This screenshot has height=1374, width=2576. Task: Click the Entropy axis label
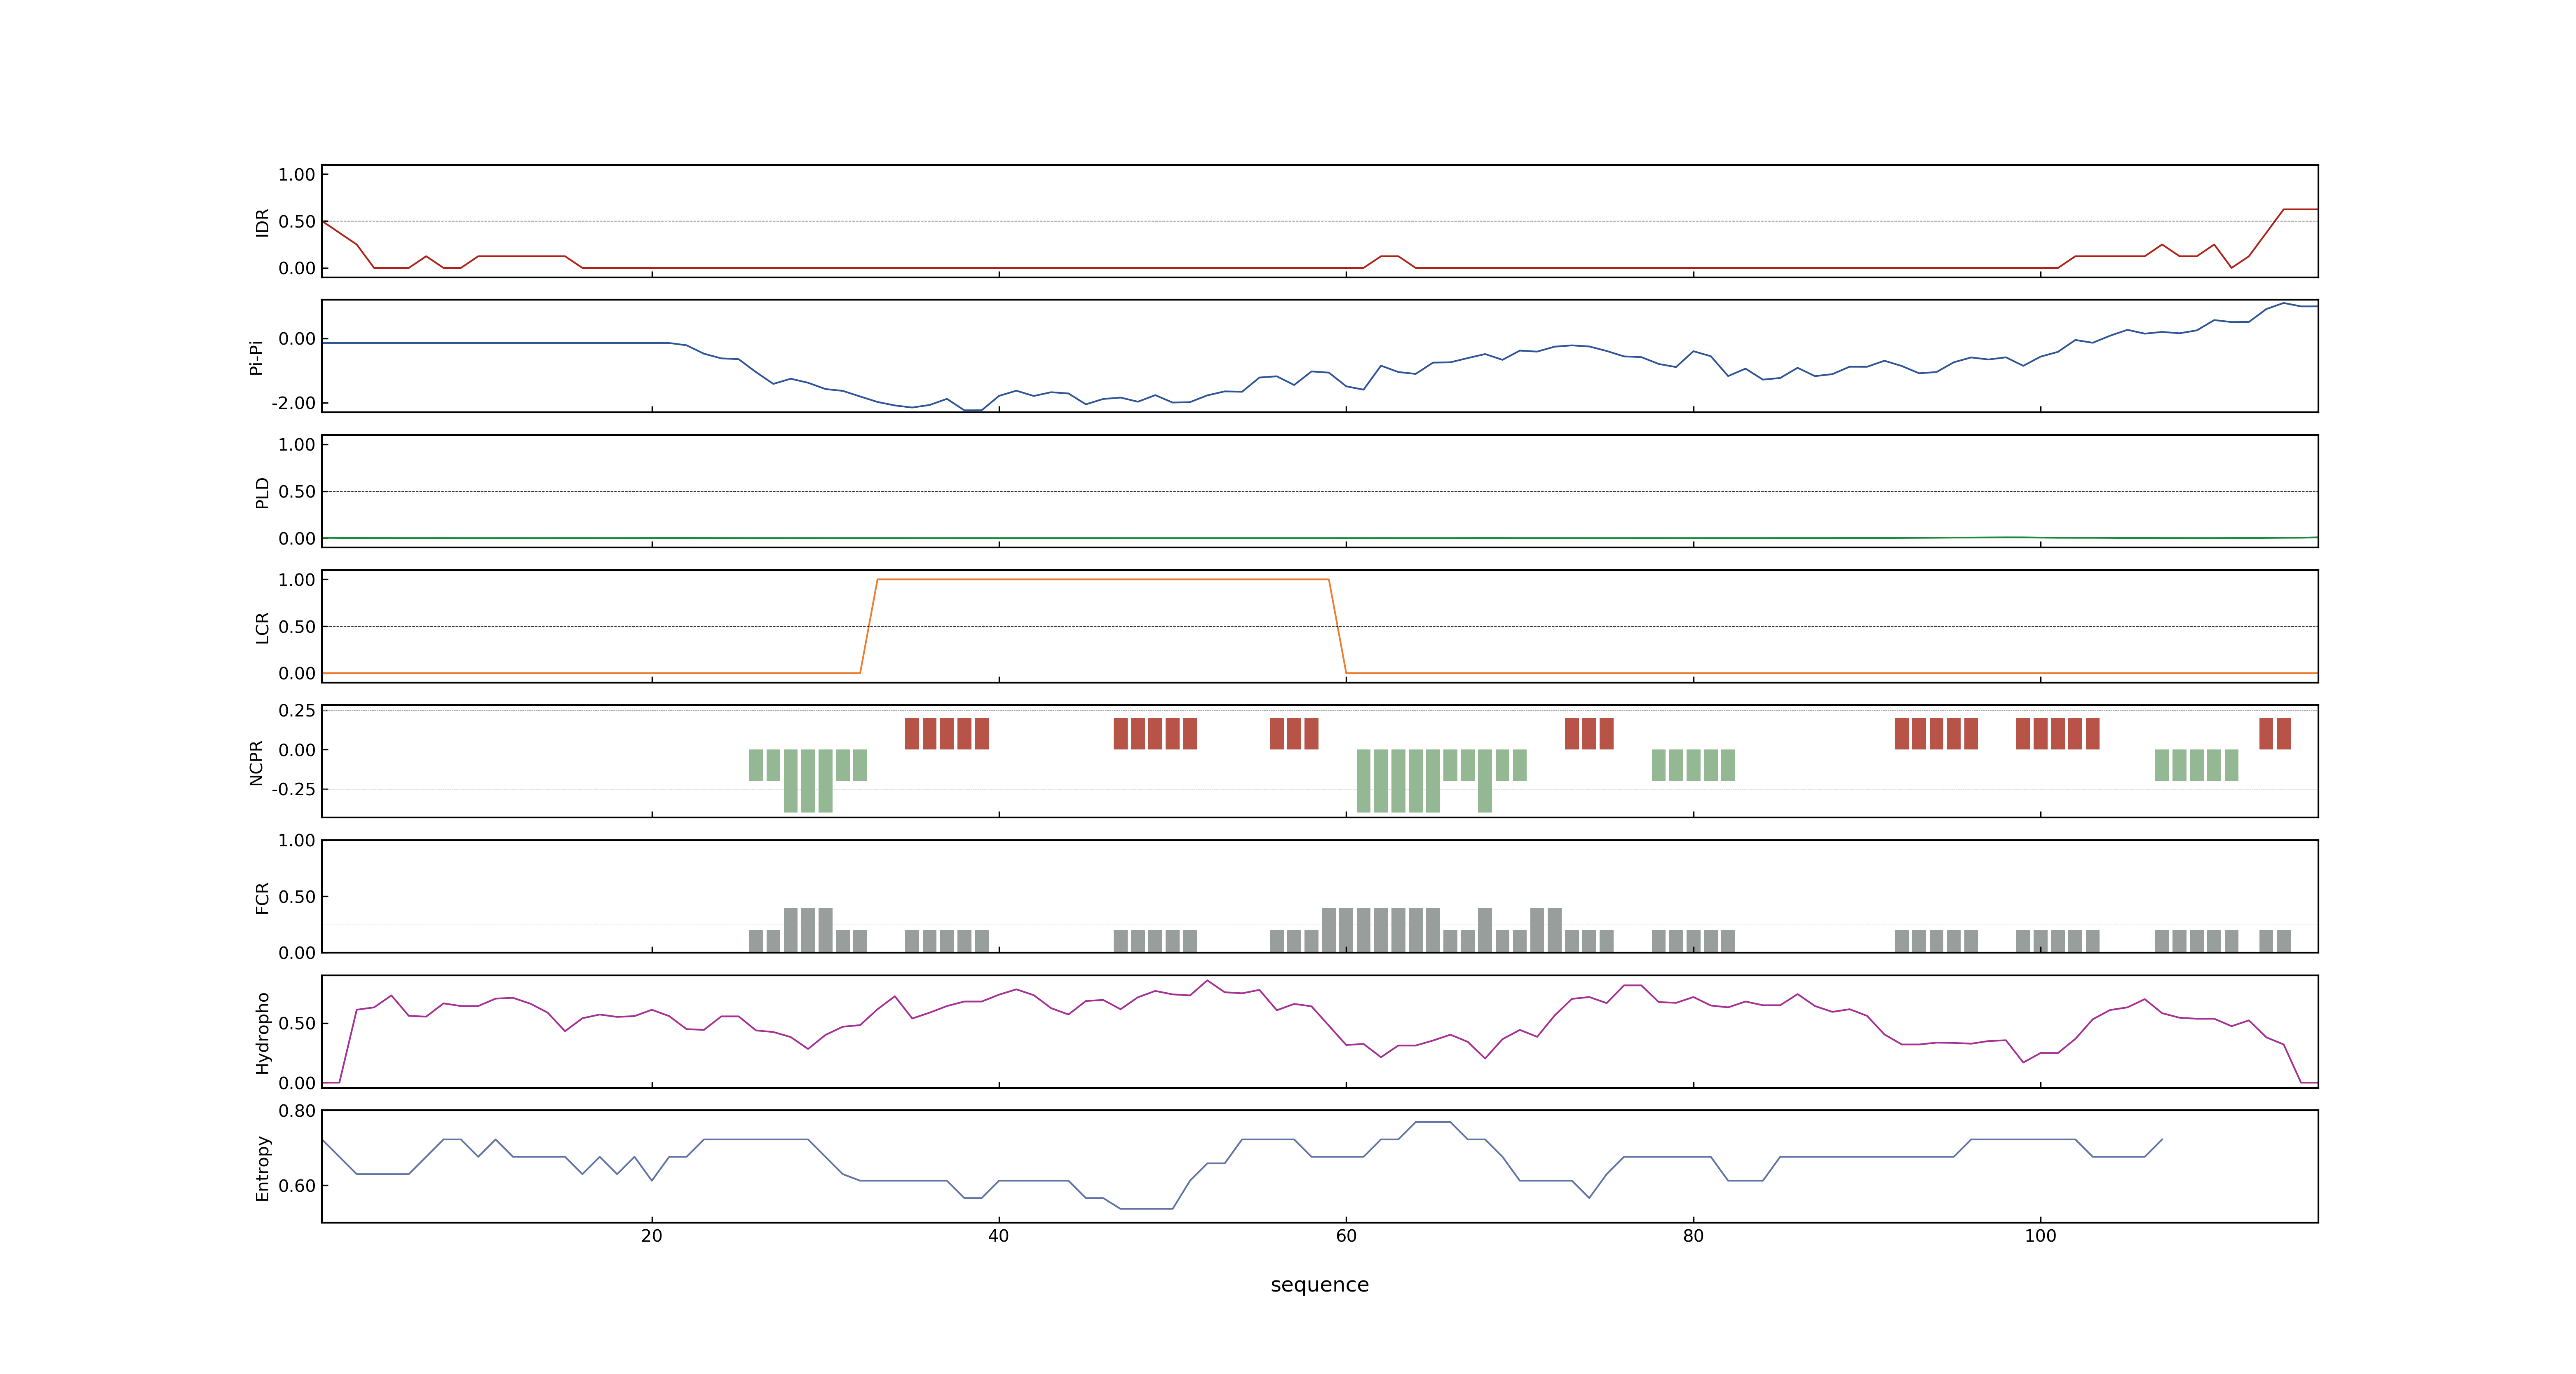pyautogui.click(x=262, y=1168)
